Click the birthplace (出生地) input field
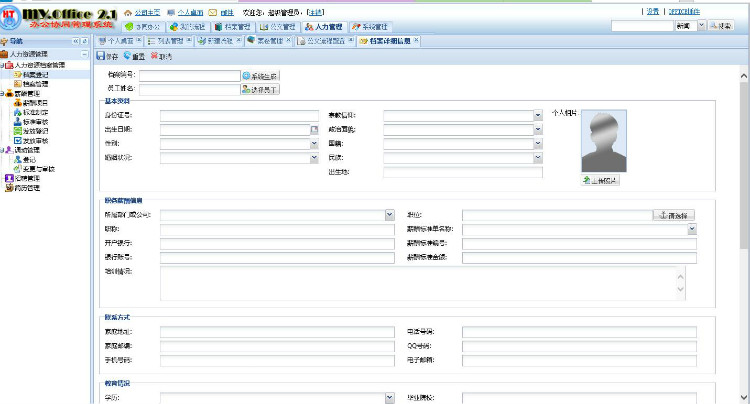The width and height of the screenshot is (750, 404). [x=463, y=172]
